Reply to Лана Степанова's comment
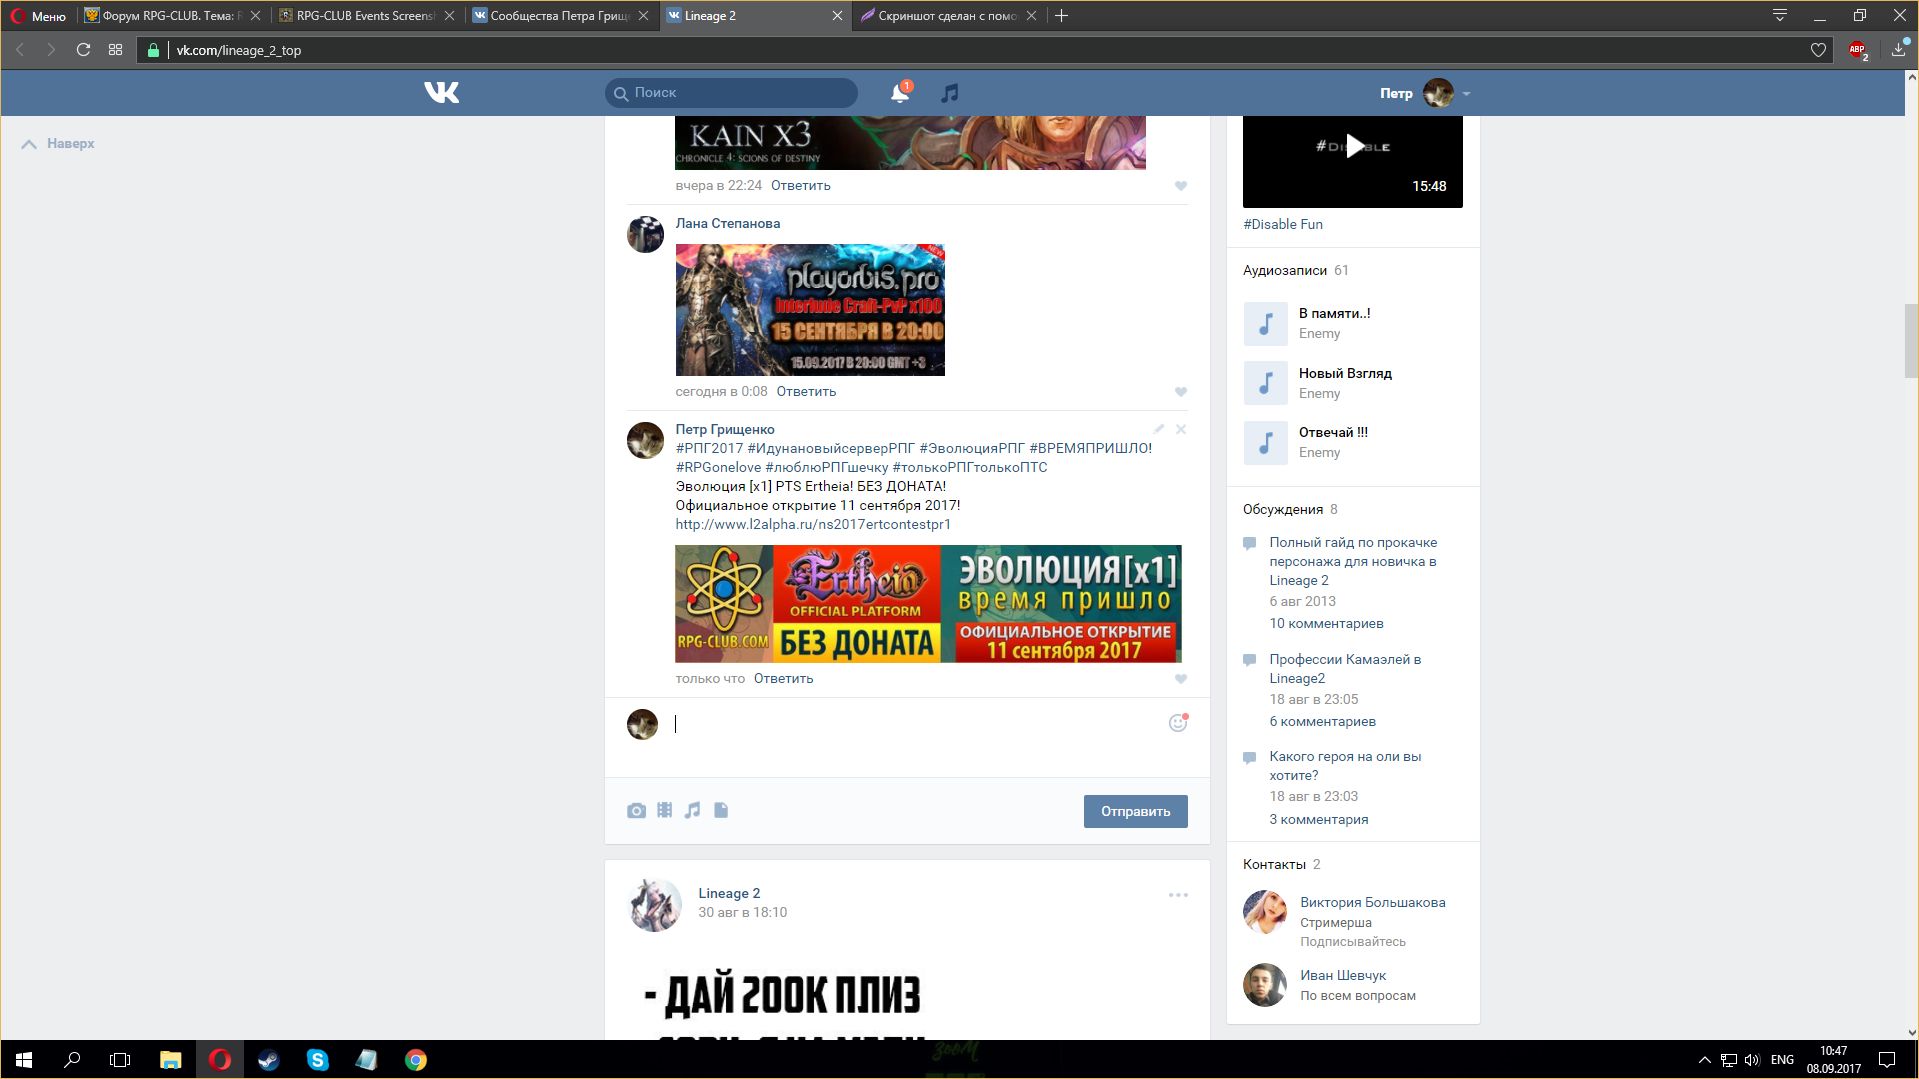 click(x=806, y=392)
